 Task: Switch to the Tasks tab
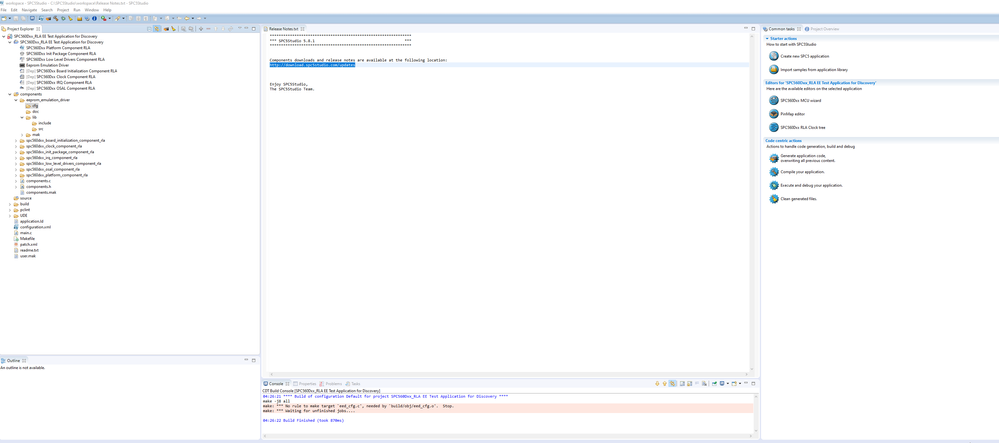[352, 384]
